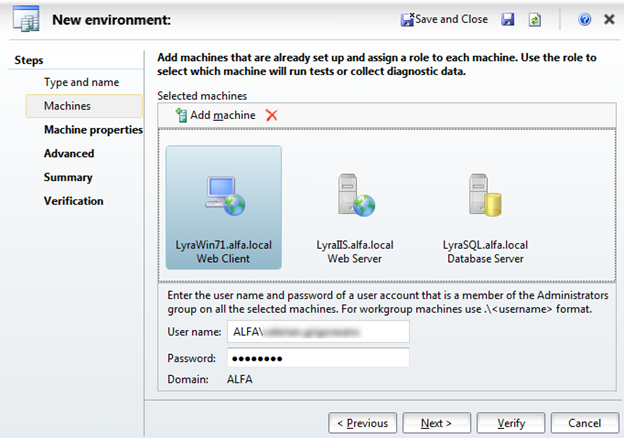The height and width of the screenshot is (438, 624).
Task: Click into the User name field
Action: (318, 331)
